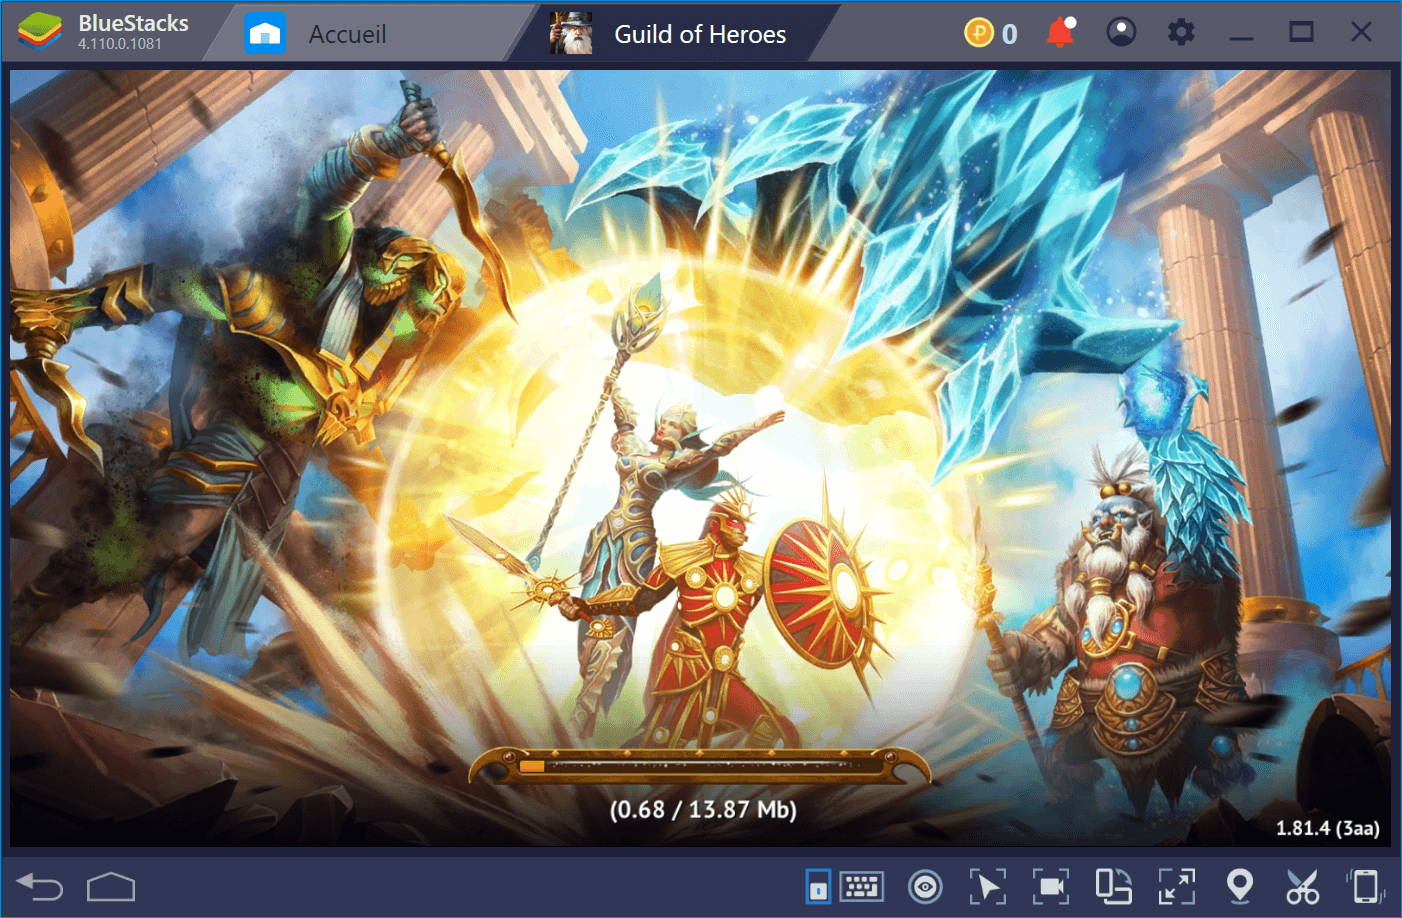Screen dimensions: 1402x918
Task: Enter fullscreen with the expand arrows icon
Action: [x=1177, y=887]
